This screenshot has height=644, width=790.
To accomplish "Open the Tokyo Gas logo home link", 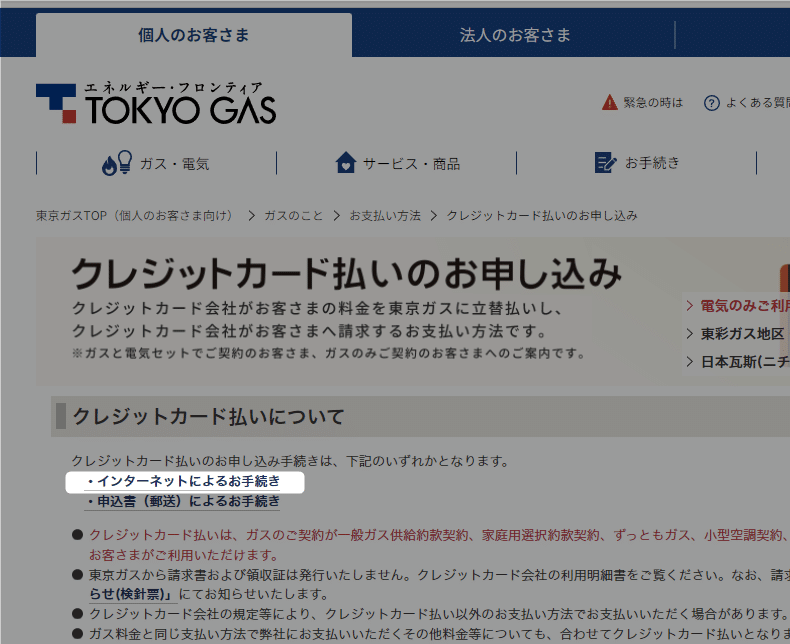I will pos(156,103).
